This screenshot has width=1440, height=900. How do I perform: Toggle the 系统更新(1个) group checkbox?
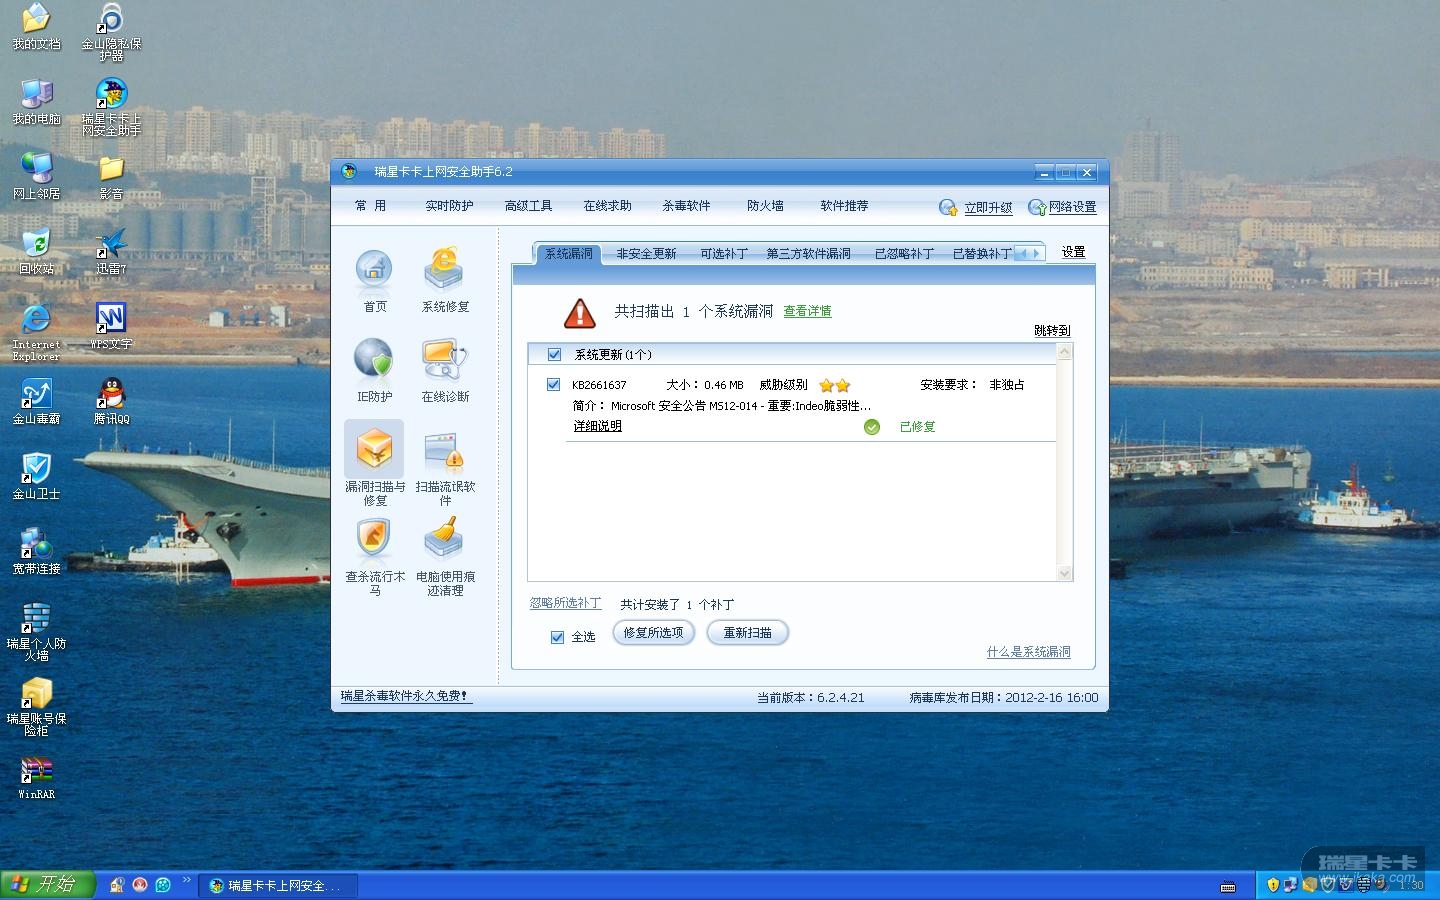tap(554, 354)
